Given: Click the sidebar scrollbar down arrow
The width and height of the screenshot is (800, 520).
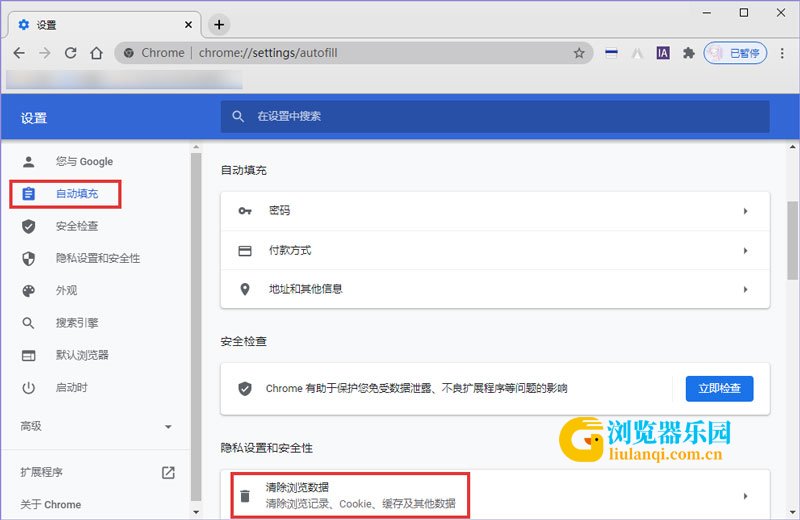Looking at the screenshot, I should [x=196, y=511].
